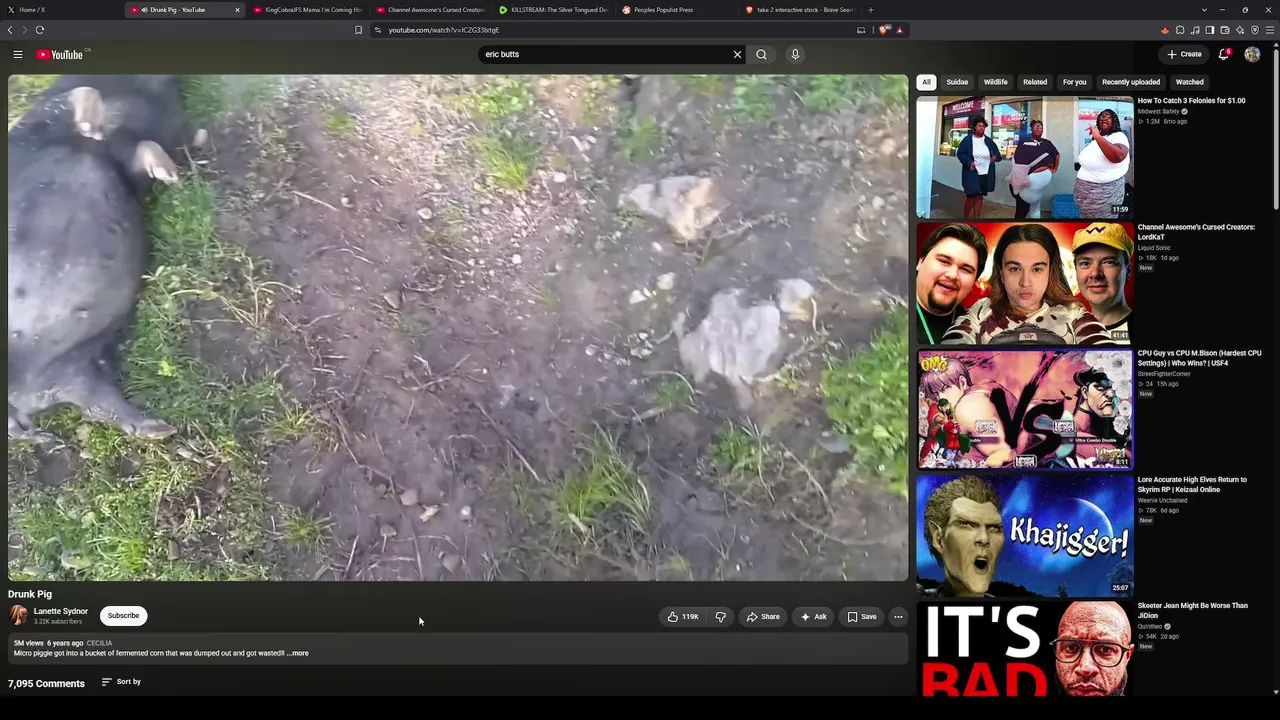Click the 7,095 Comments heading
The width and height of the screenshot is (1280, 720).
point(46,684)
